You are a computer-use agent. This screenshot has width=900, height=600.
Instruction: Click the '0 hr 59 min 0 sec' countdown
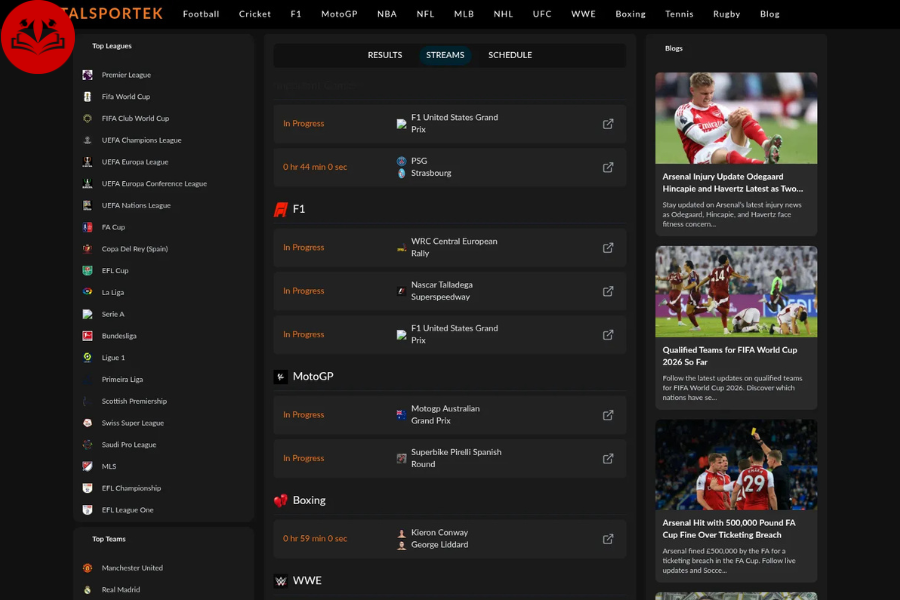coord(315,539)
